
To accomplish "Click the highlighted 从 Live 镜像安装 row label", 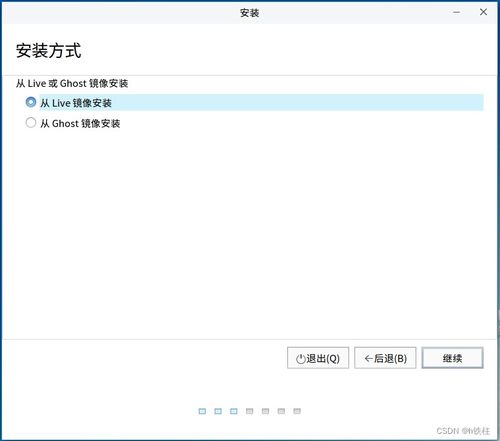I will point(76,103).
